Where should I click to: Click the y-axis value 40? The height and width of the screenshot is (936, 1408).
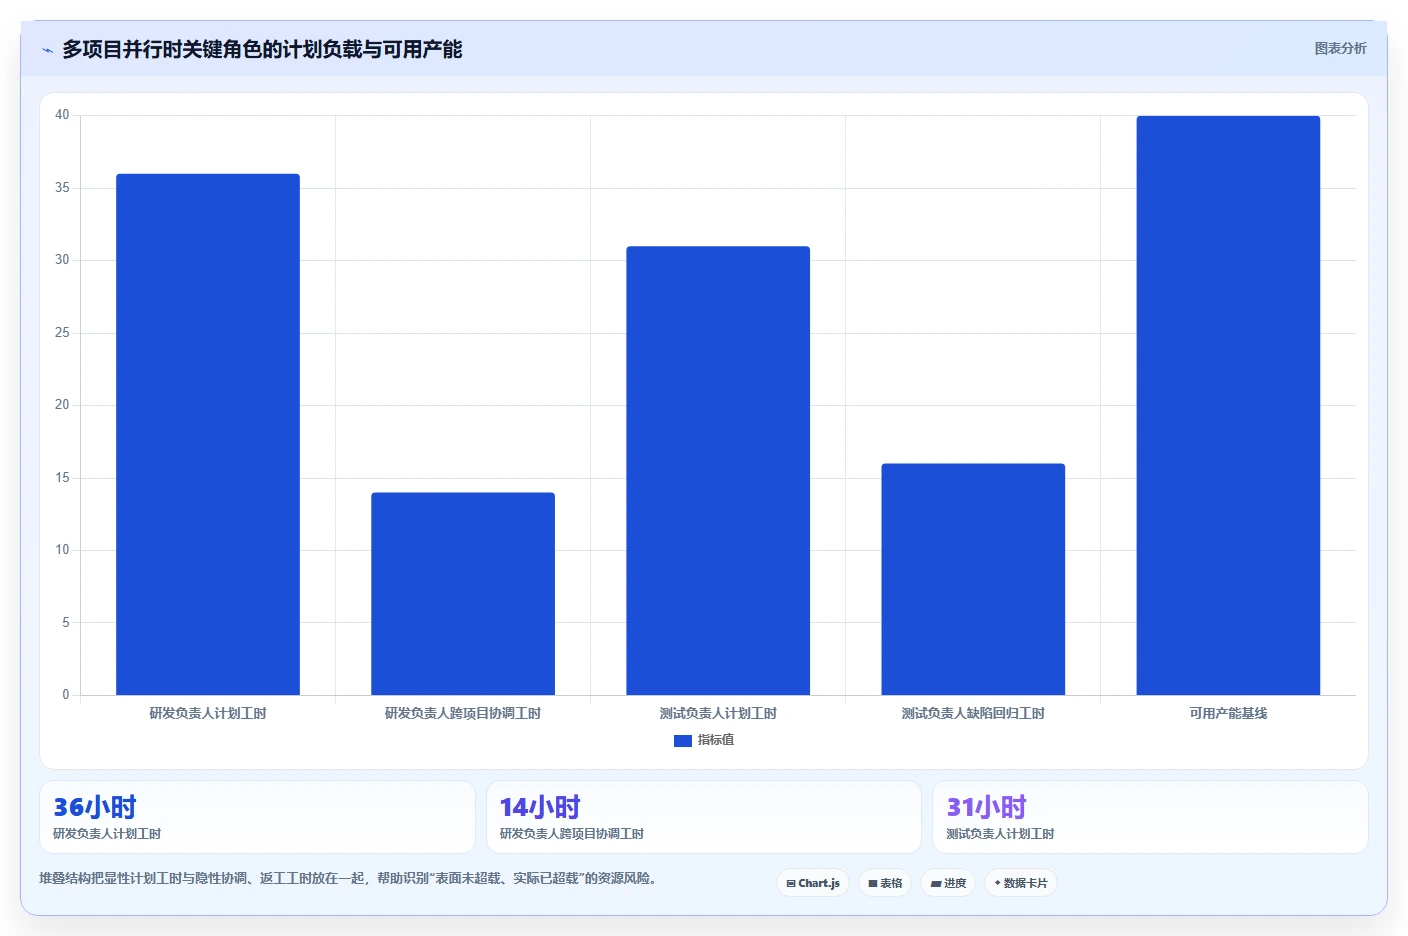point(62,115)
